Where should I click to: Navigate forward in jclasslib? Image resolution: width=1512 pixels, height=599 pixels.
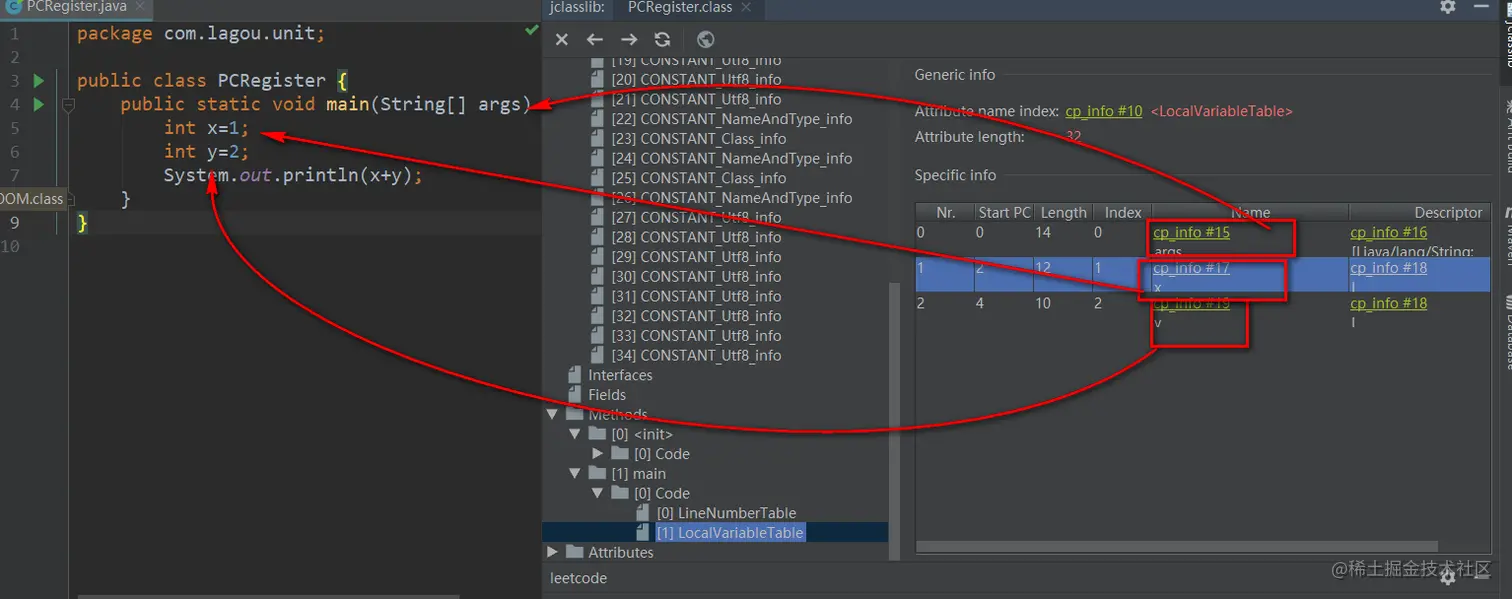click(629, 40)
